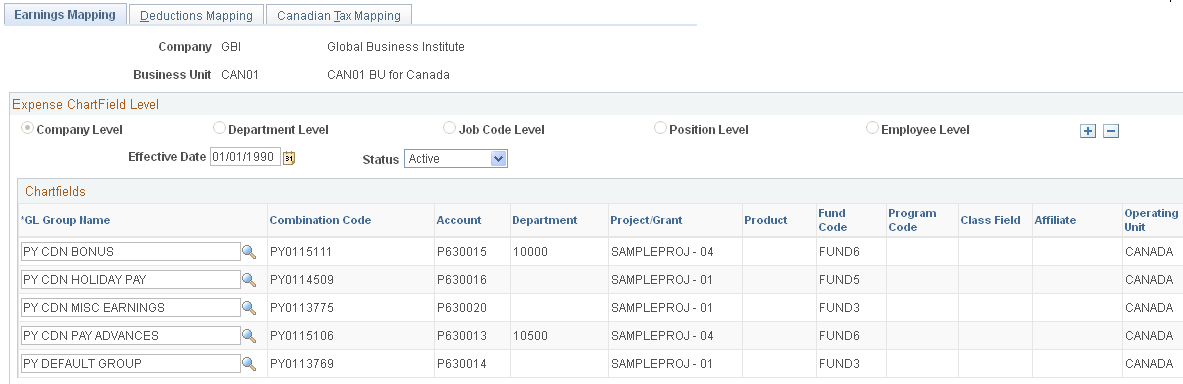Open lookup for PY CDN MISC EARNINGS group

249,308
